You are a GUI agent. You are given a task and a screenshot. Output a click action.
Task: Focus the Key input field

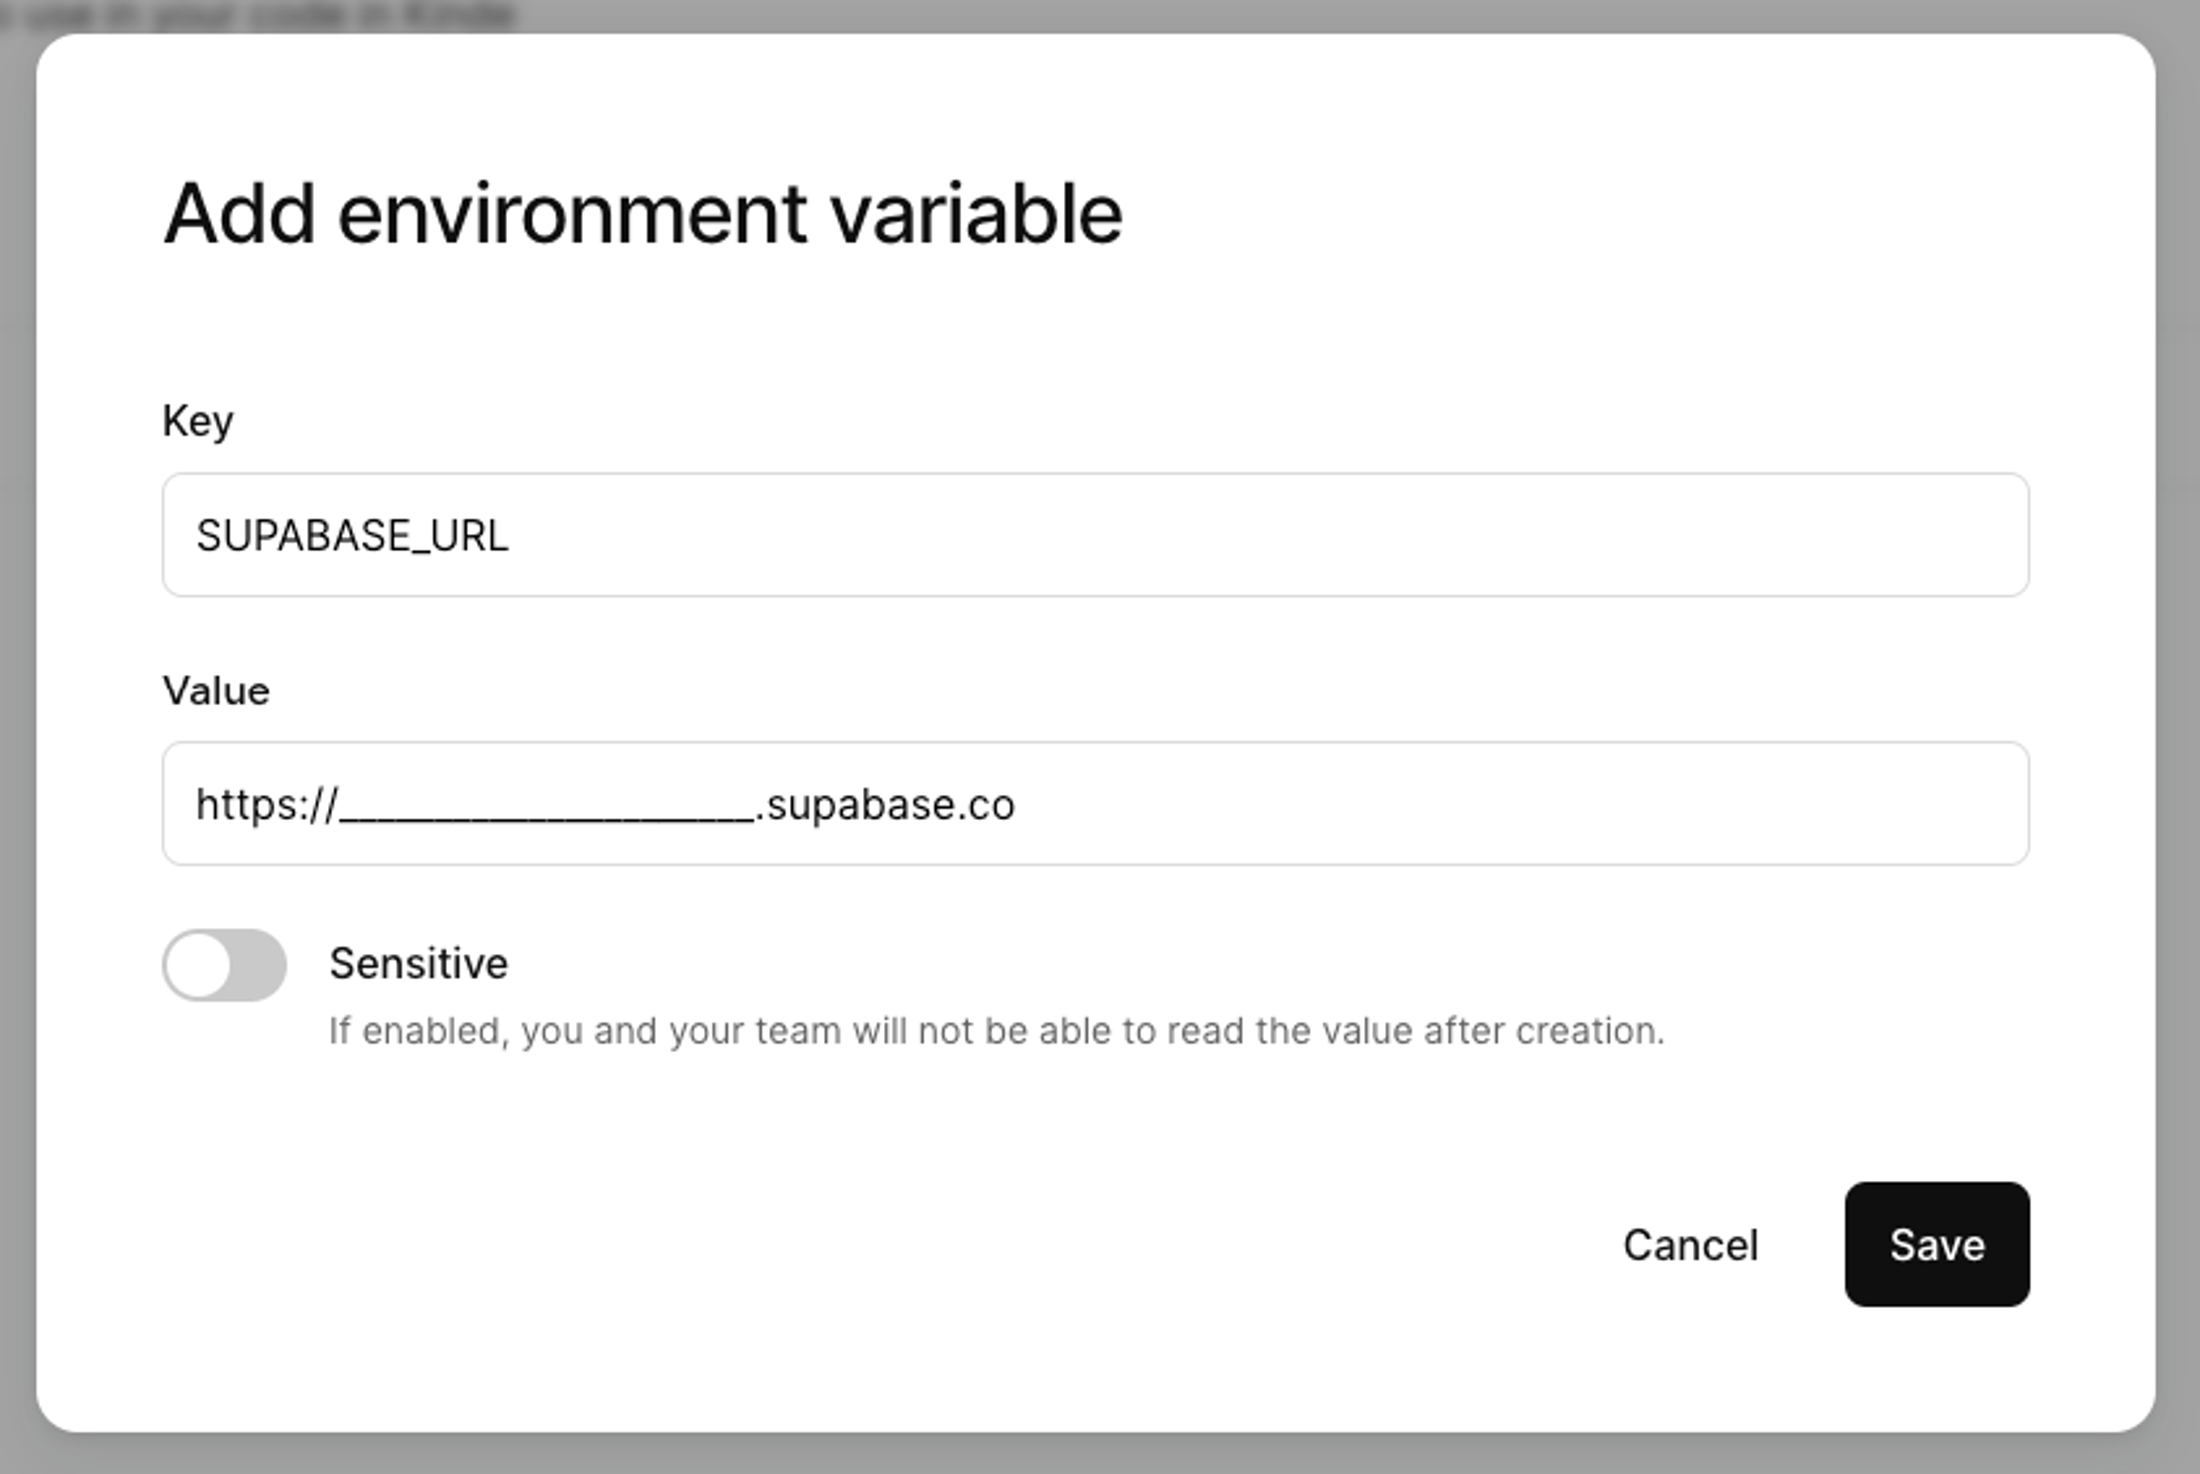coord(1094,535)
